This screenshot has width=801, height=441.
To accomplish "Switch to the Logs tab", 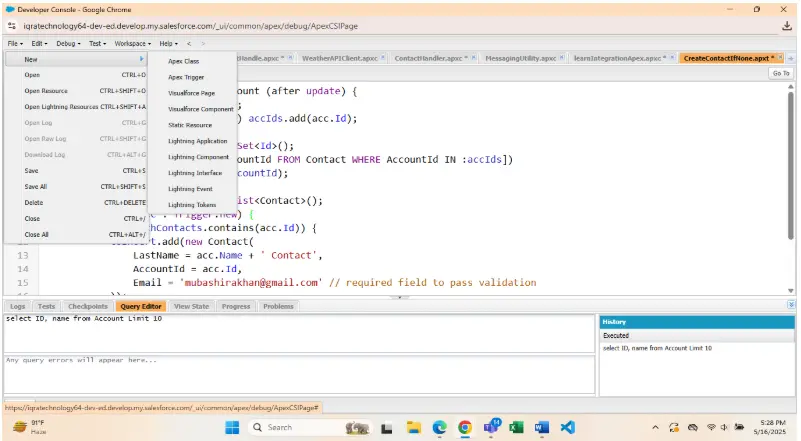I will coord(17,306).
